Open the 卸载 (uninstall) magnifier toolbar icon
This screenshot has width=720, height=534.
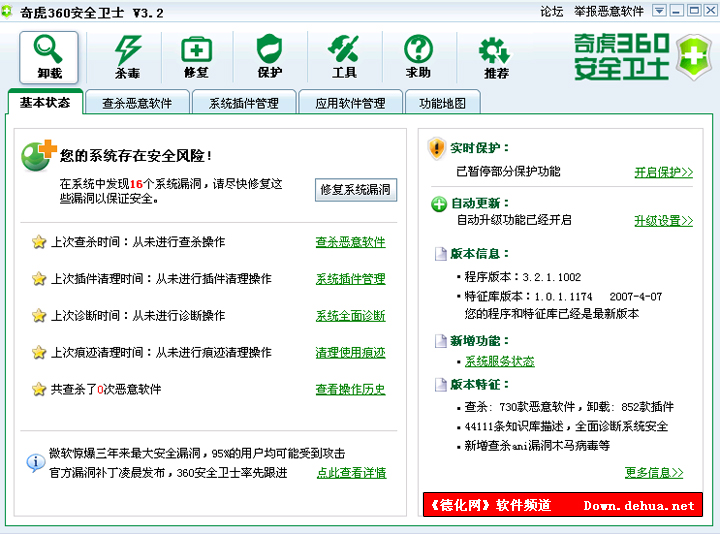49,57
